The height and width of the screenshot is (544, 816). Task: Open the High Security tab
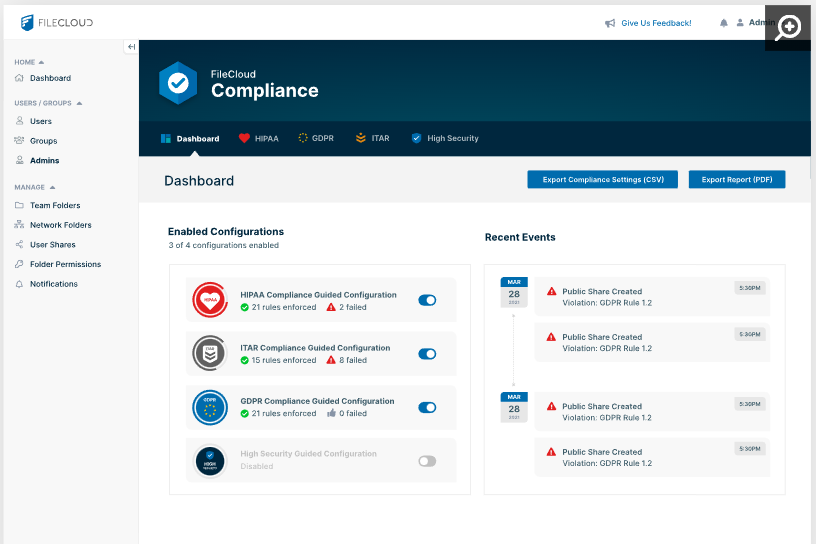(x=445, y=138)
